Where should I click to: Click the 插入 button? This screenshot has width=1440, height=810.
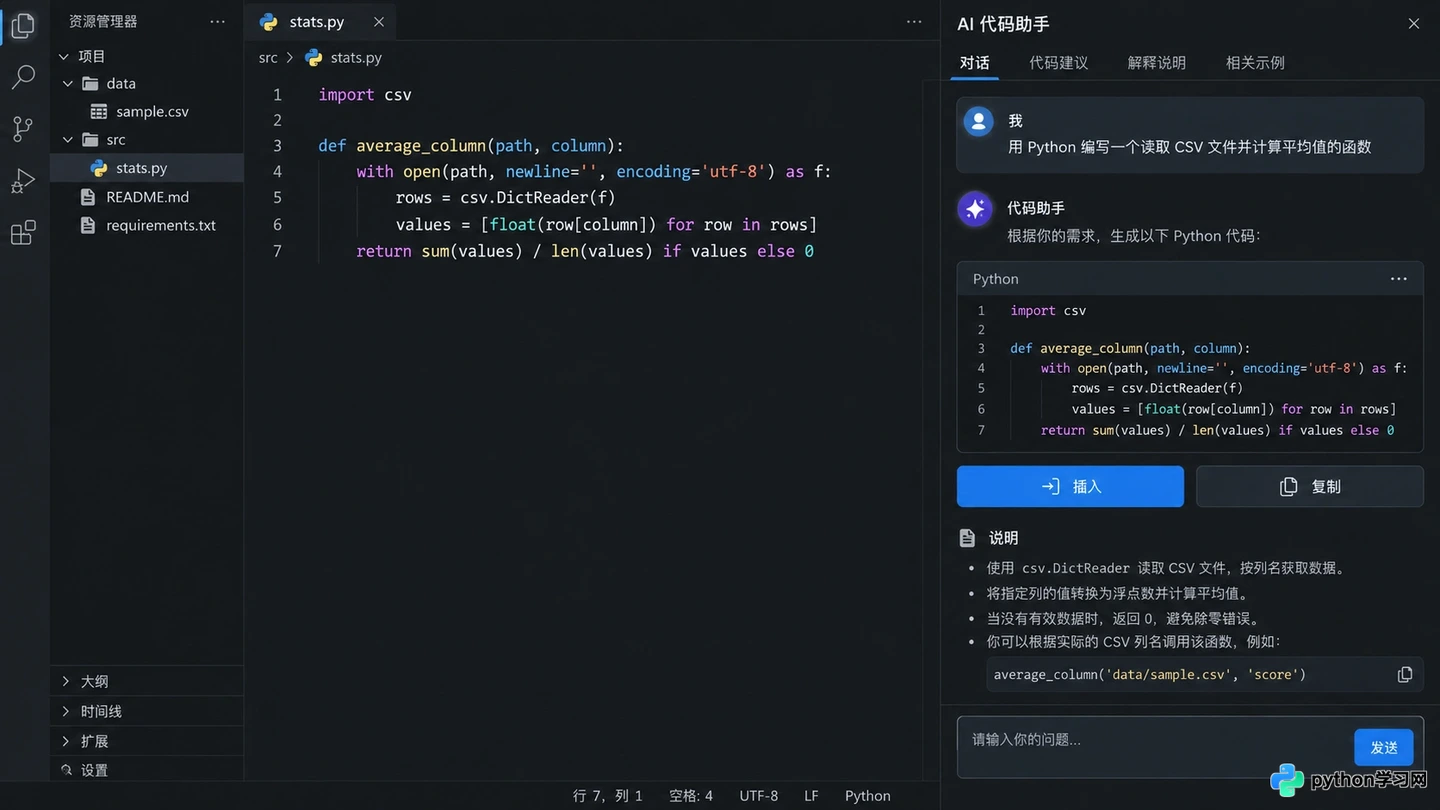pos(1070,486)
